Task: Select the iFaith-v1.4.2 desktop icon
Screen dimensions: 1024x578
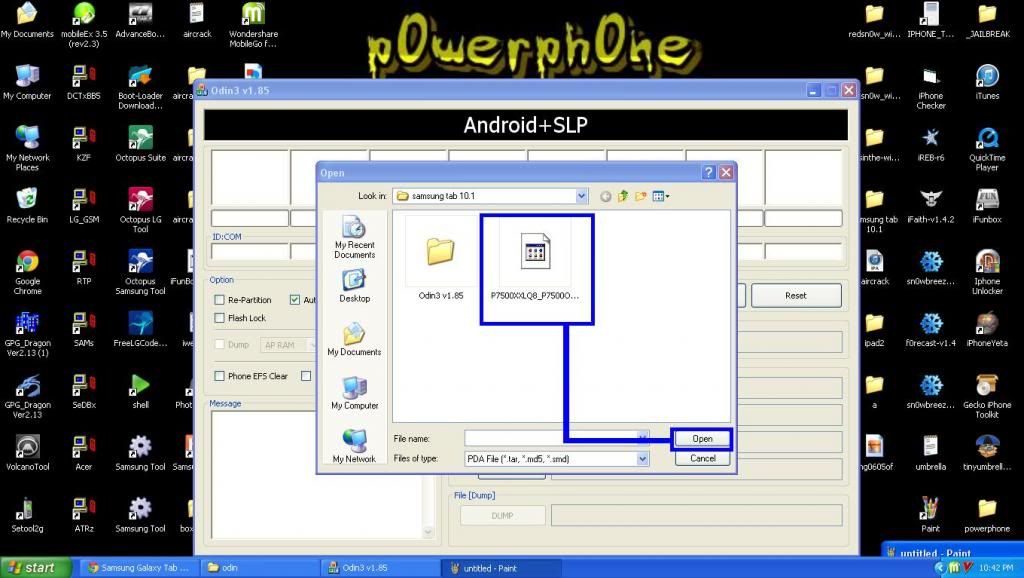Action: [931, 206]
